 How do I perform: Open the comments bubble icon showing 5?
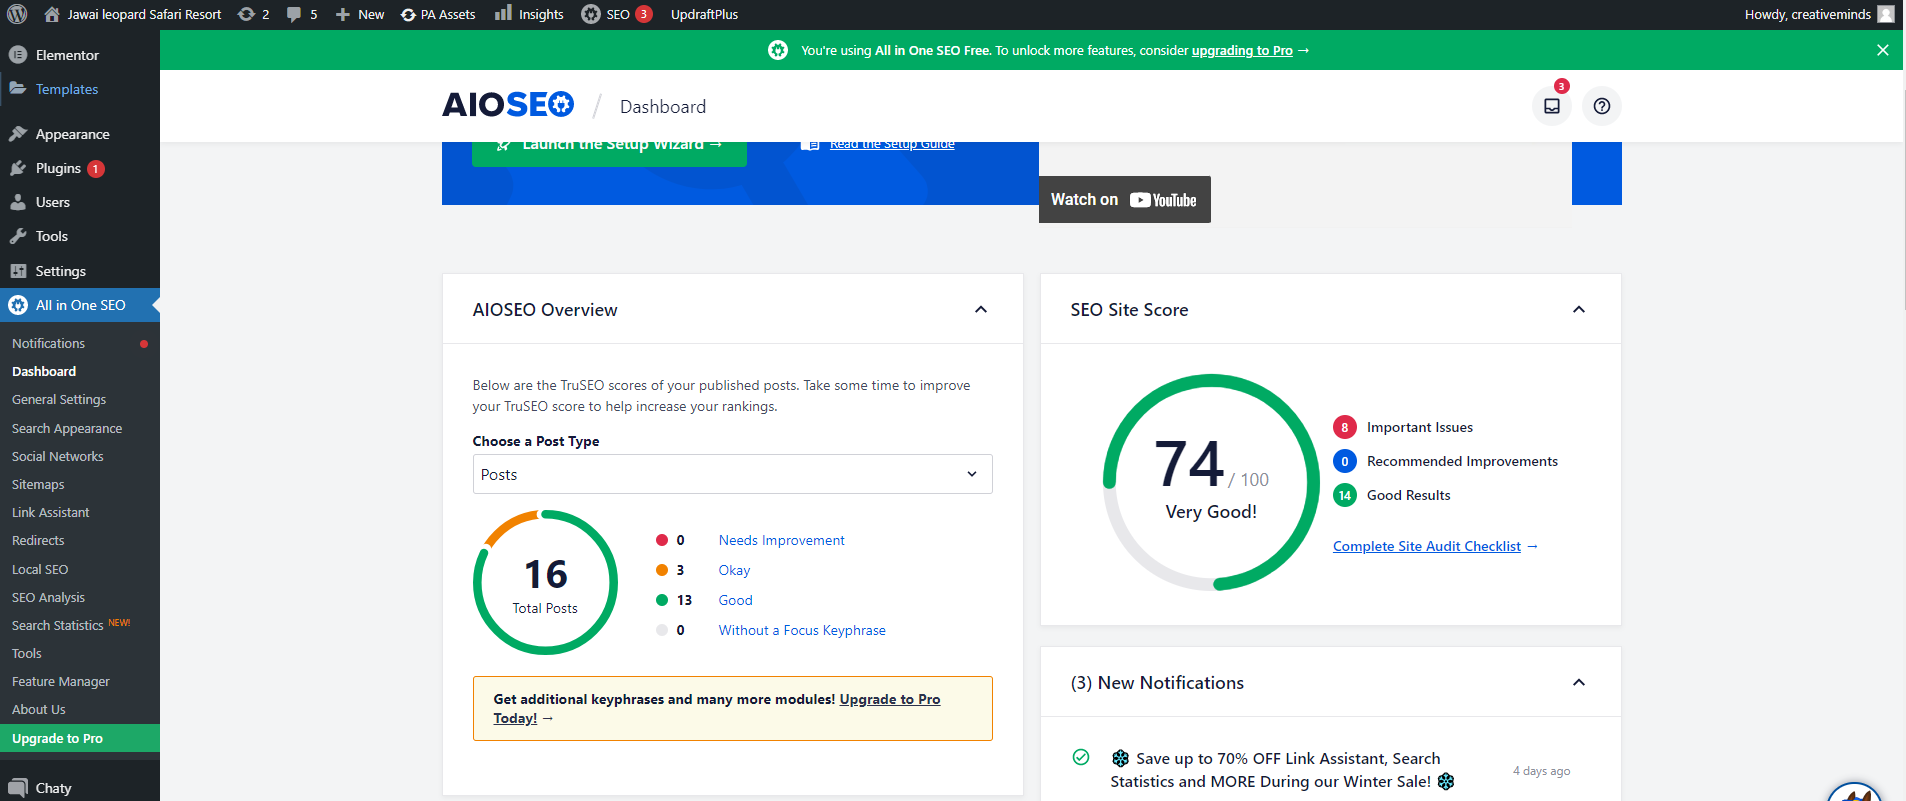point(302,14)
